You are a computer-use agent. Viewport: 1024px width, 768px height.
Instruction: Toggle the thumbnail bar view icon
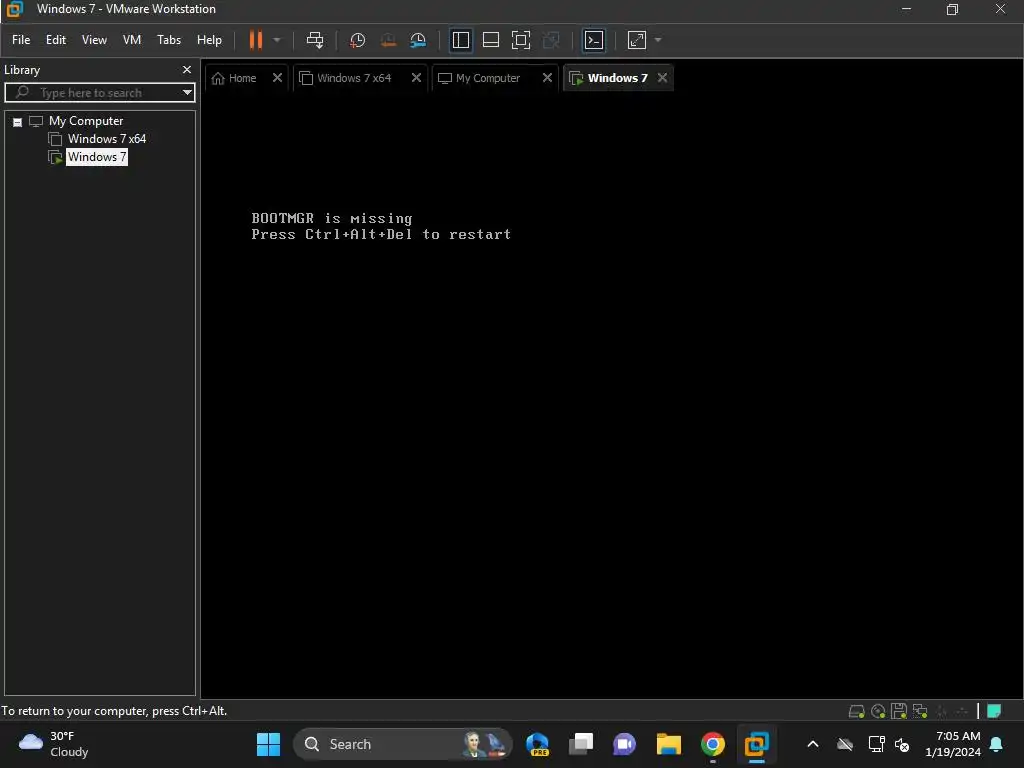[x=490, y=40]
